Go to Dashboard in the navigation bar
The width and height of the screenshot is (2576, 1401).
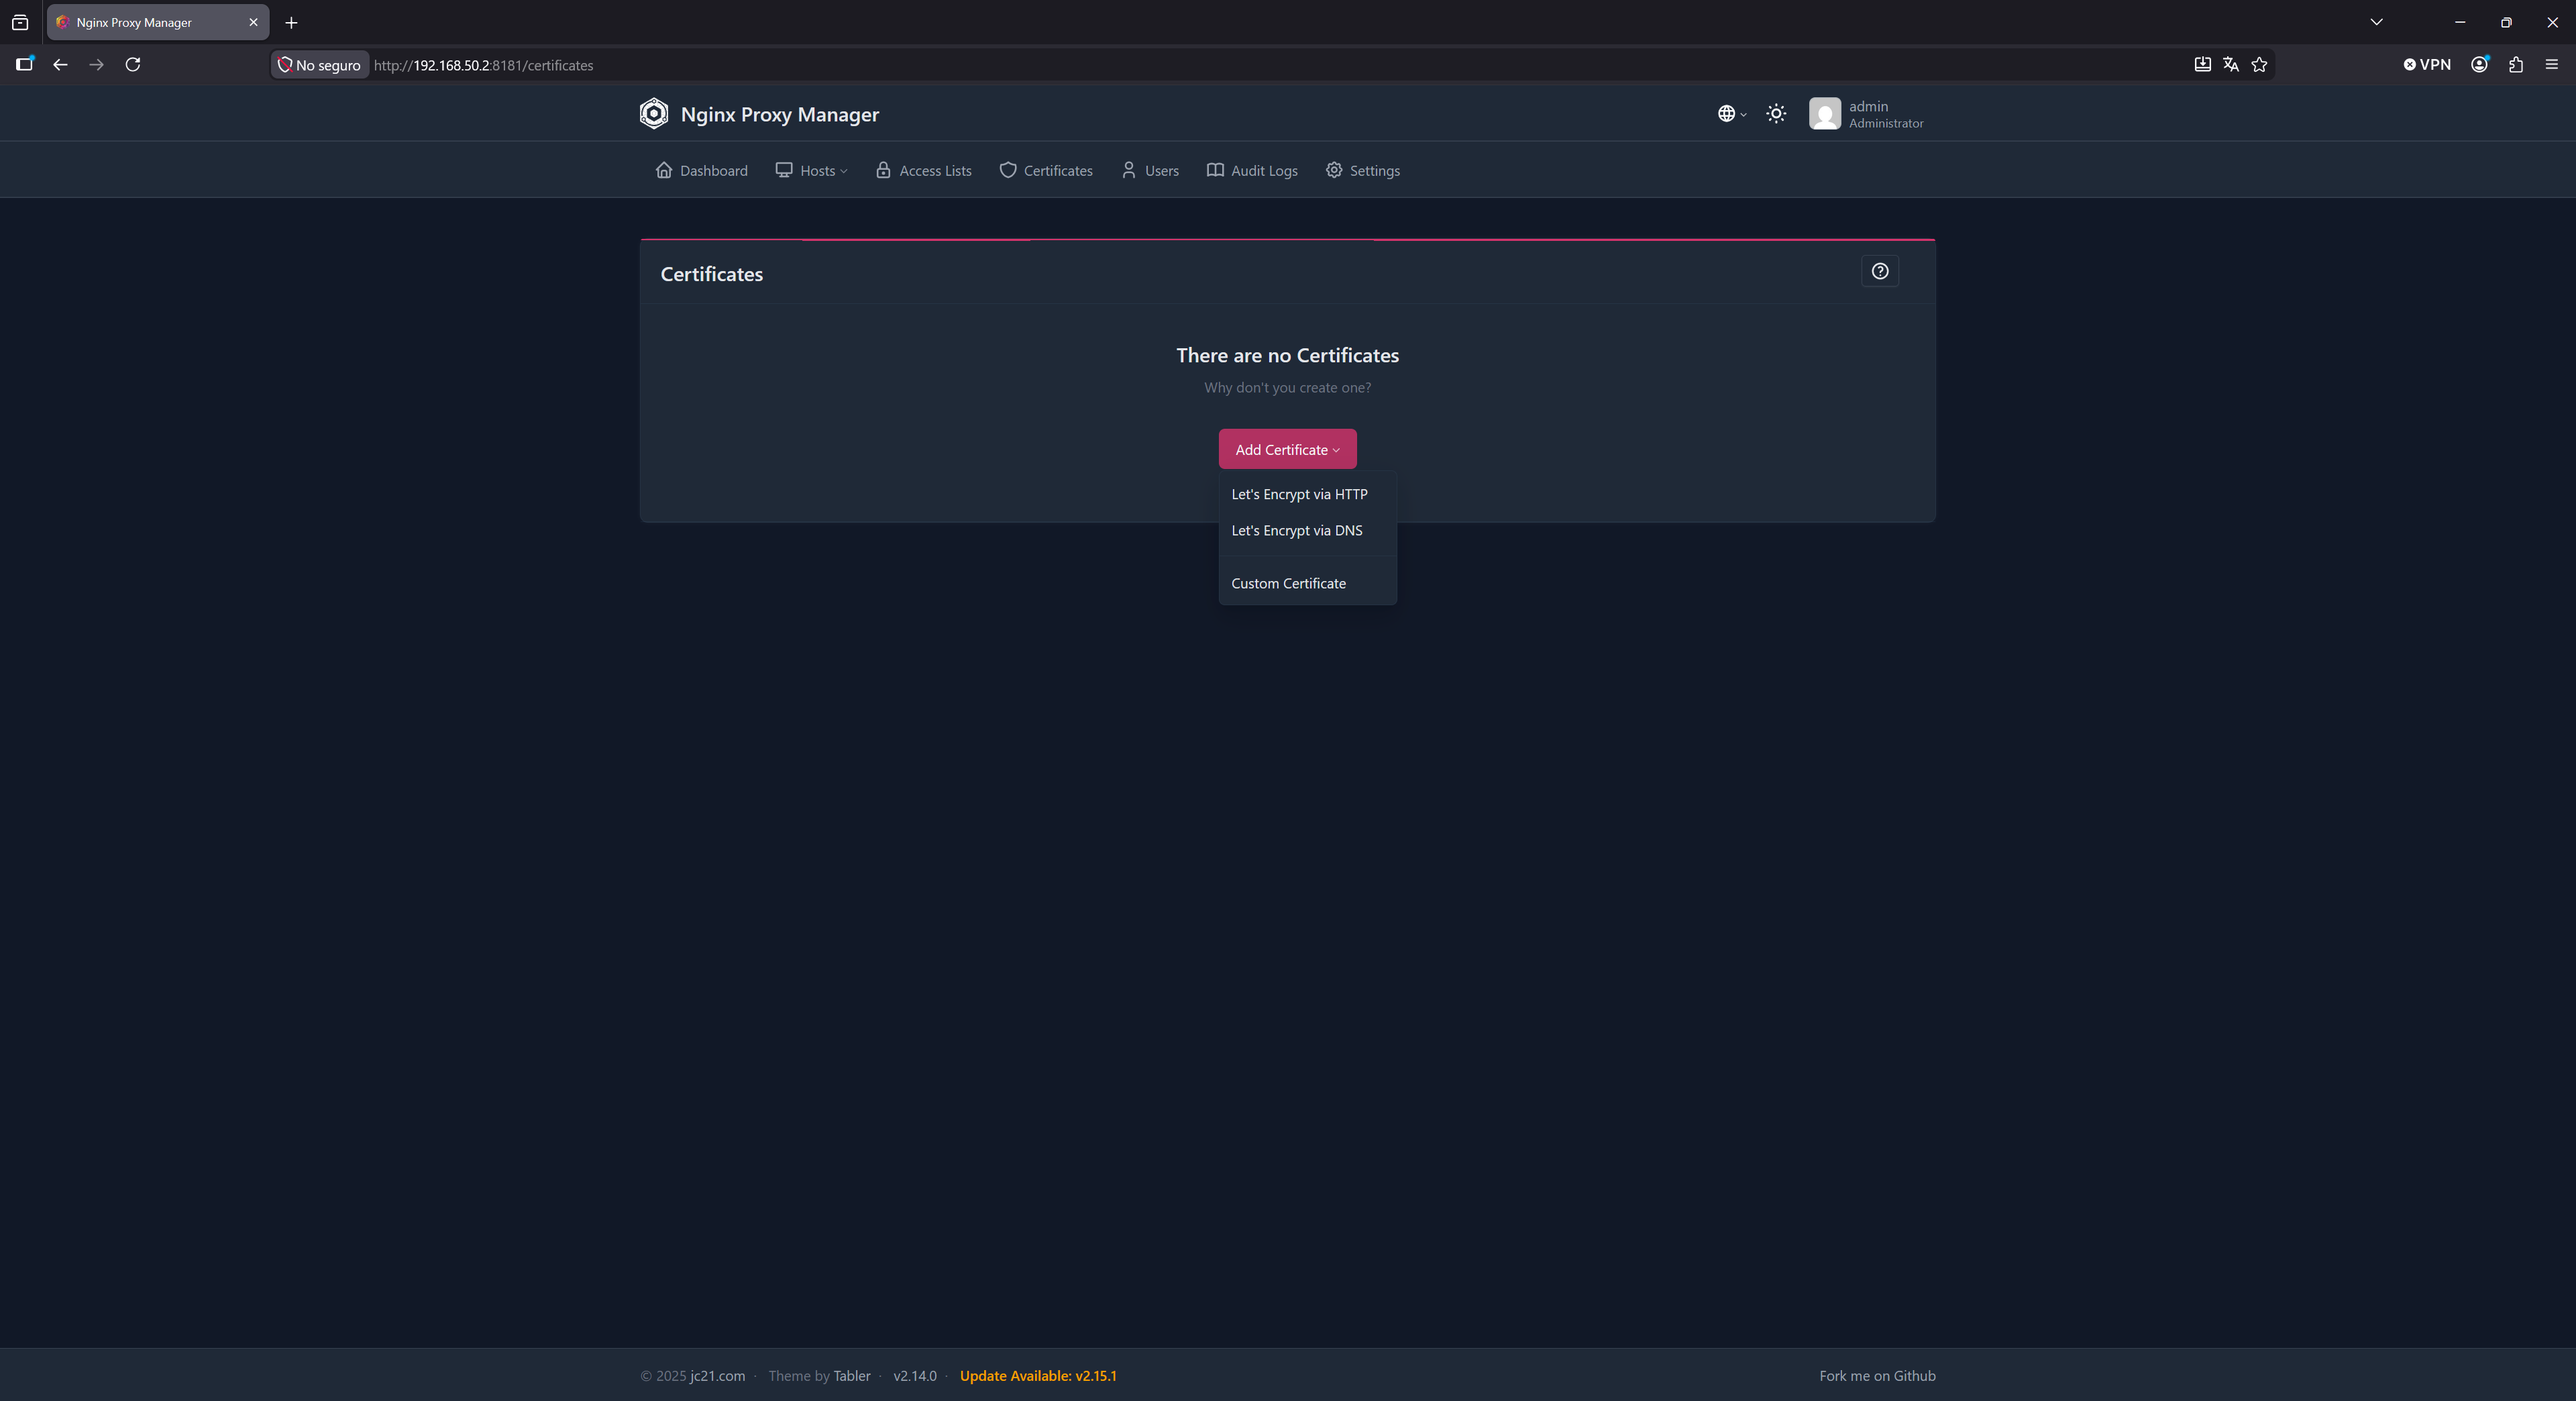point(702,171)
